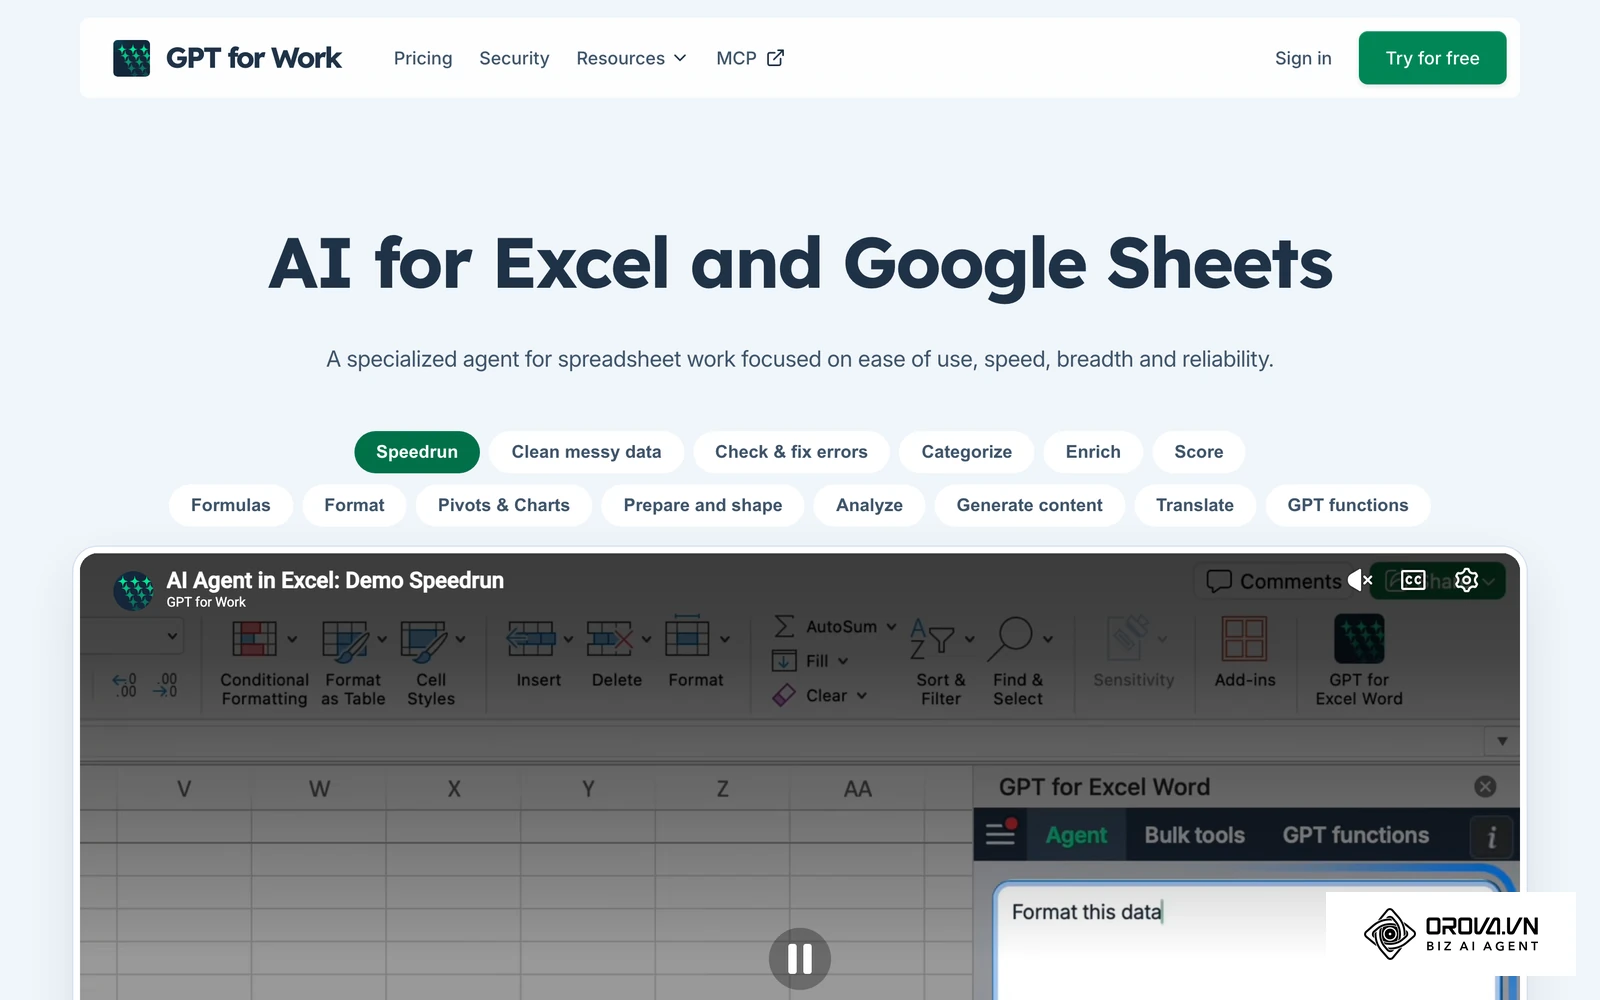
Task: Click the AutoSum sigma icon
Action: tap(785, 627)
